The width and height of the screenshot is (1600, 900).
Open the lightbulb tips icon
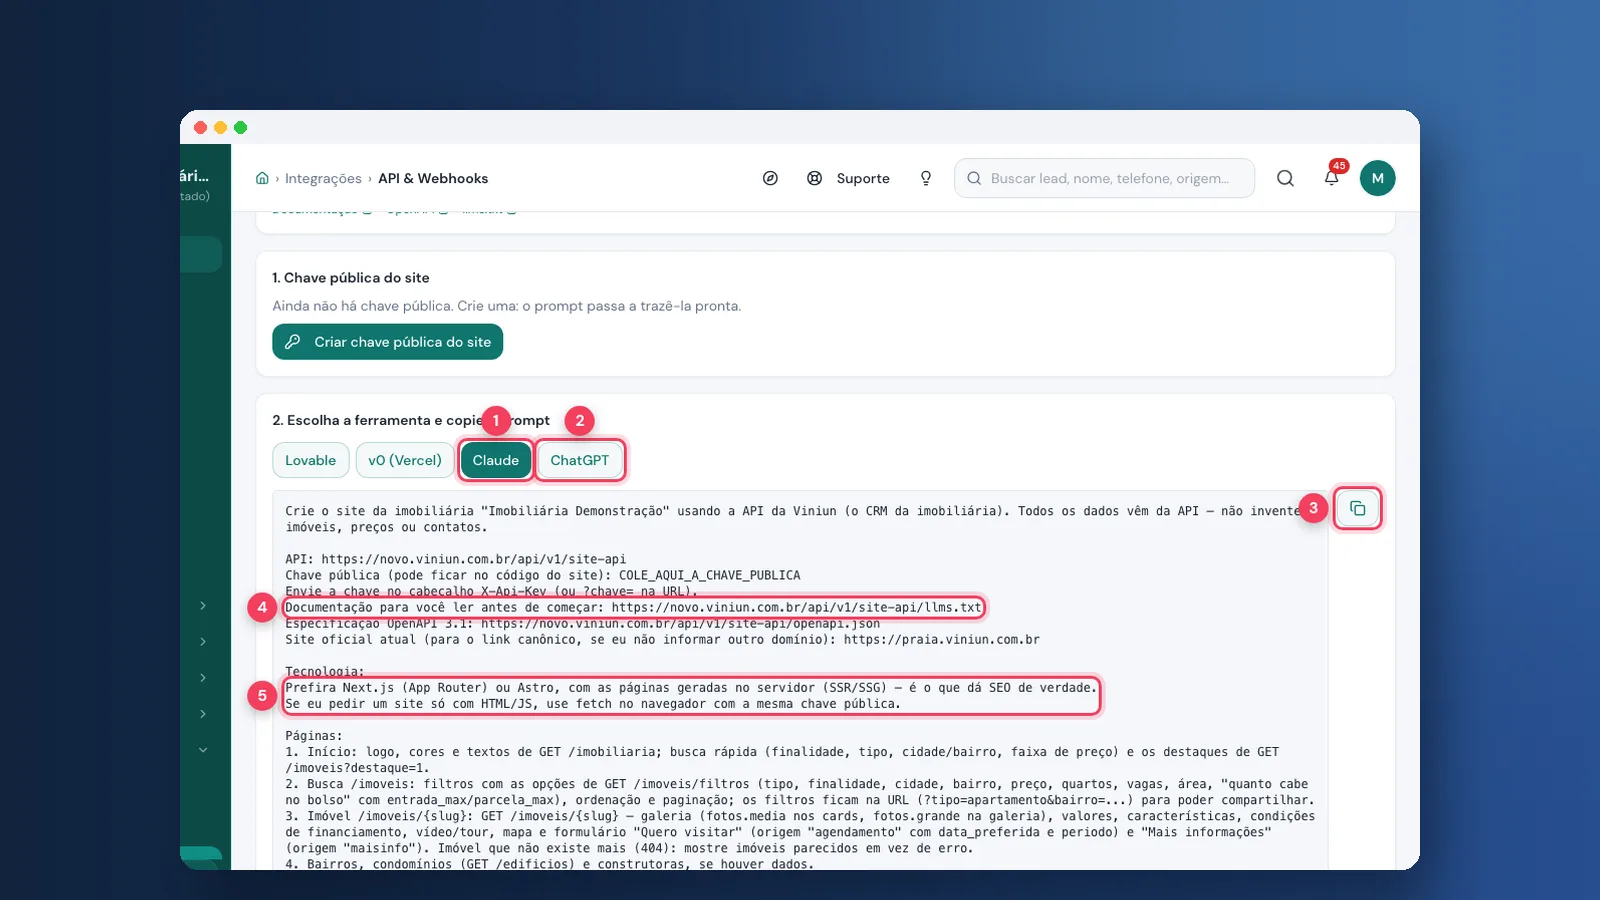point(926,178)
